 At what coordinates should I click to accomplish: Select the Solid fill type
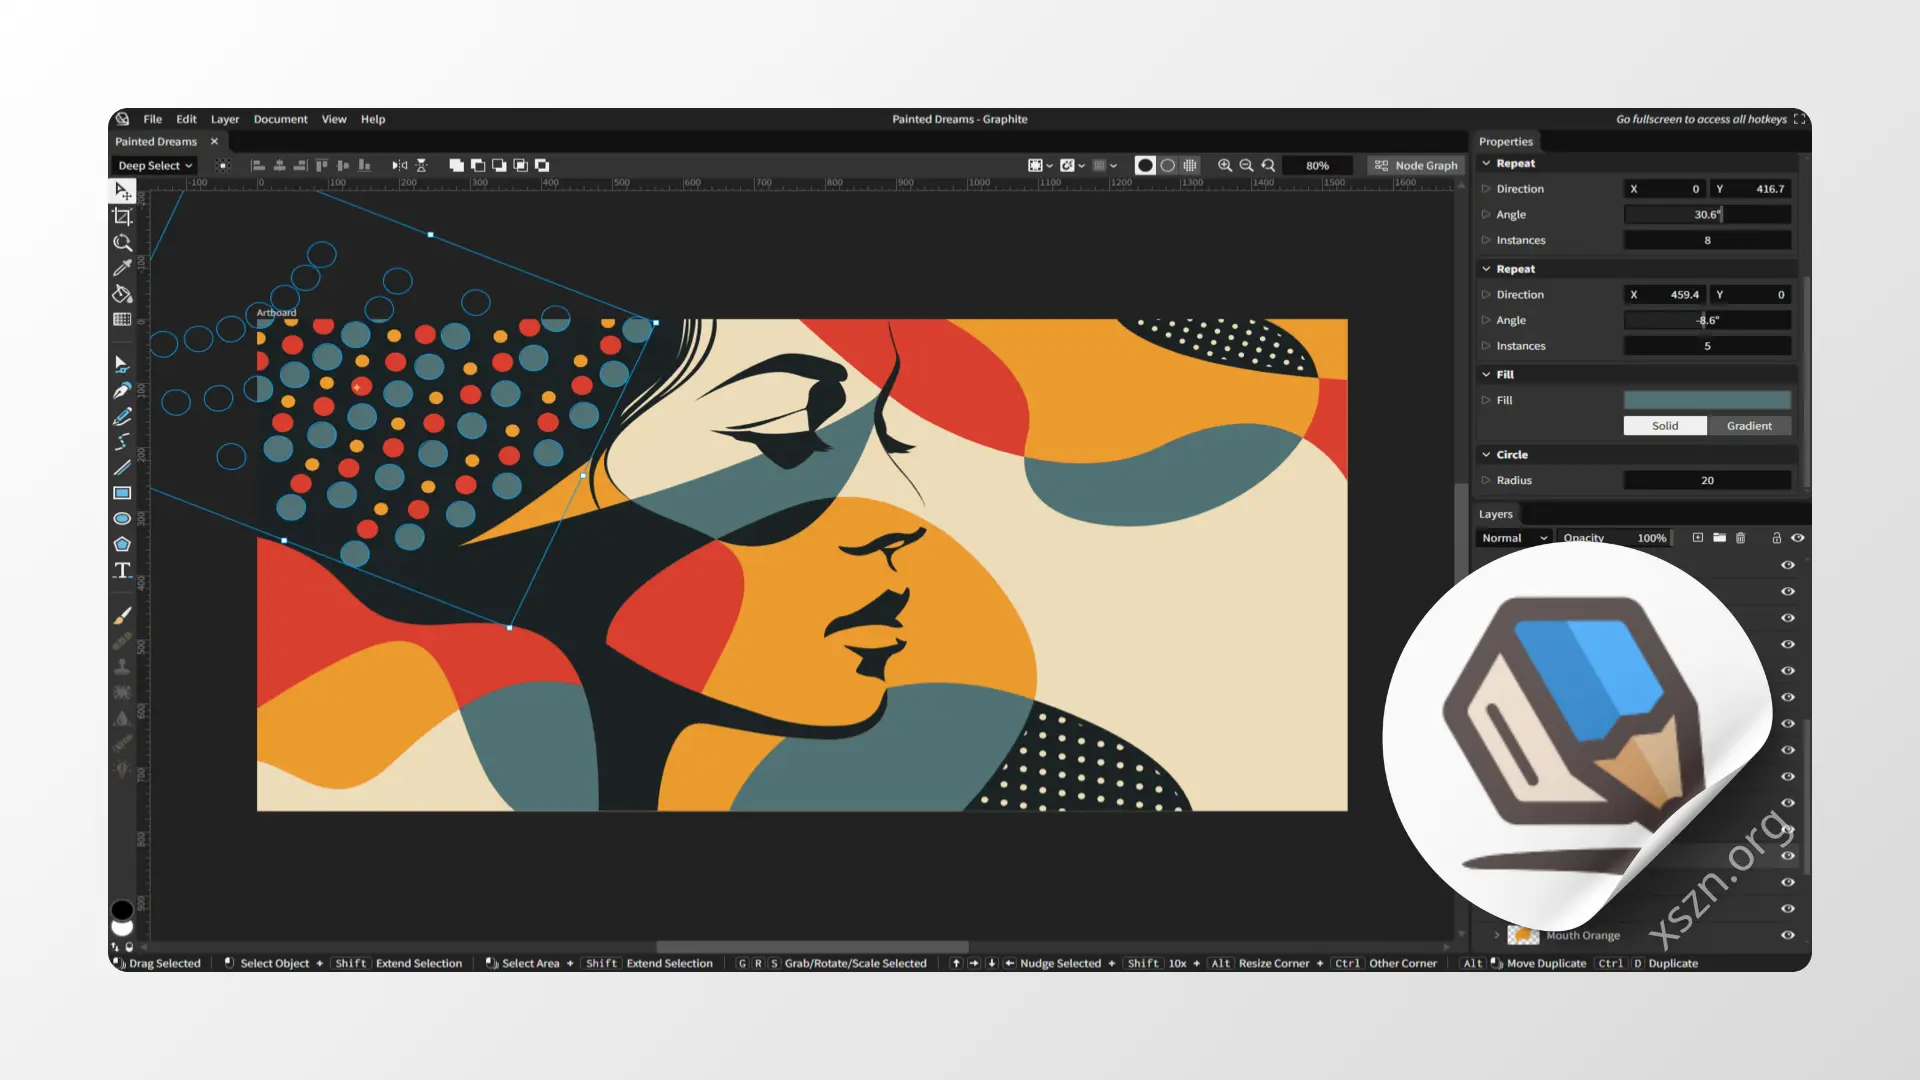pyautogui.click(x=1665, y=426)
